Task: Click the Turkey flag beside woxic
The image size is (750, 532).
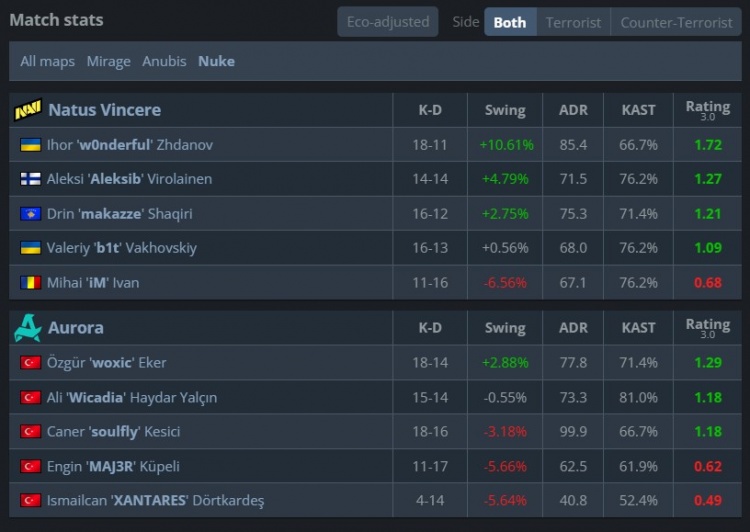Action: pos(30,363)
